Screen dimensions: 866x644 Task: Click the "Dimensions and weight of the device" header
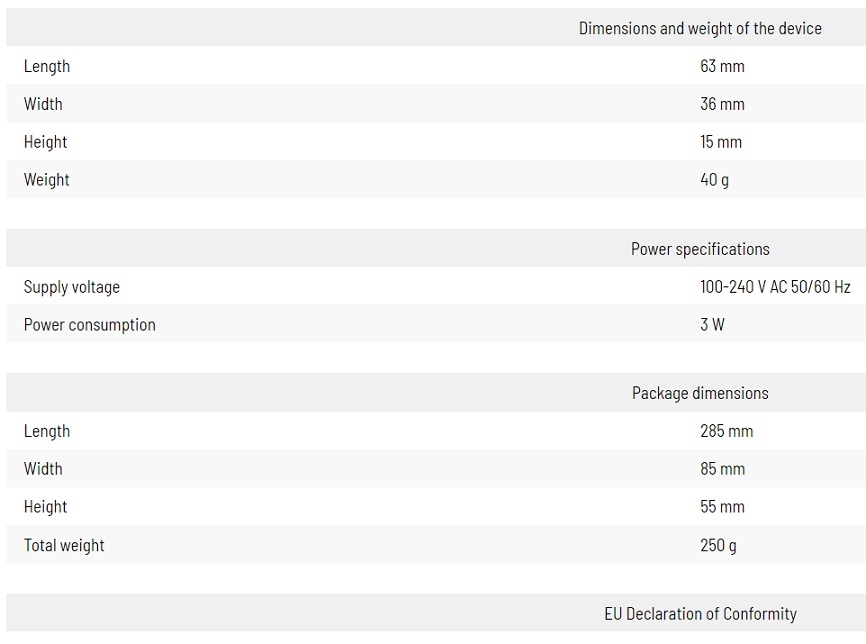[x=700, y=28]
